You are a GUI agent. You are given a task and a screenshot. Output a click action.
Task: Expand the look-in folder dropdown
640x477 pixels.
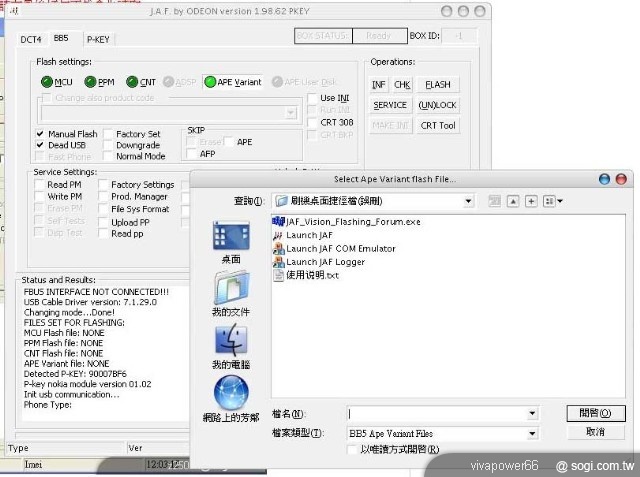pos(468,201)
